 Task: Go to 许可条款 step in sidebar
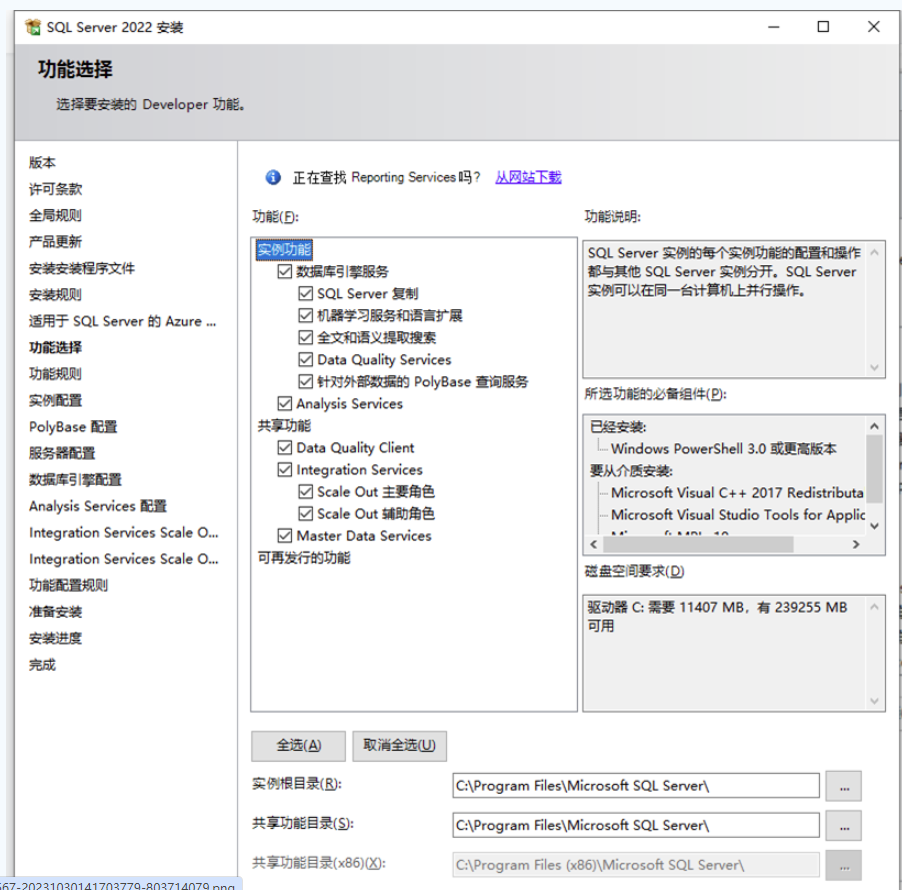[x=56, y=189]
